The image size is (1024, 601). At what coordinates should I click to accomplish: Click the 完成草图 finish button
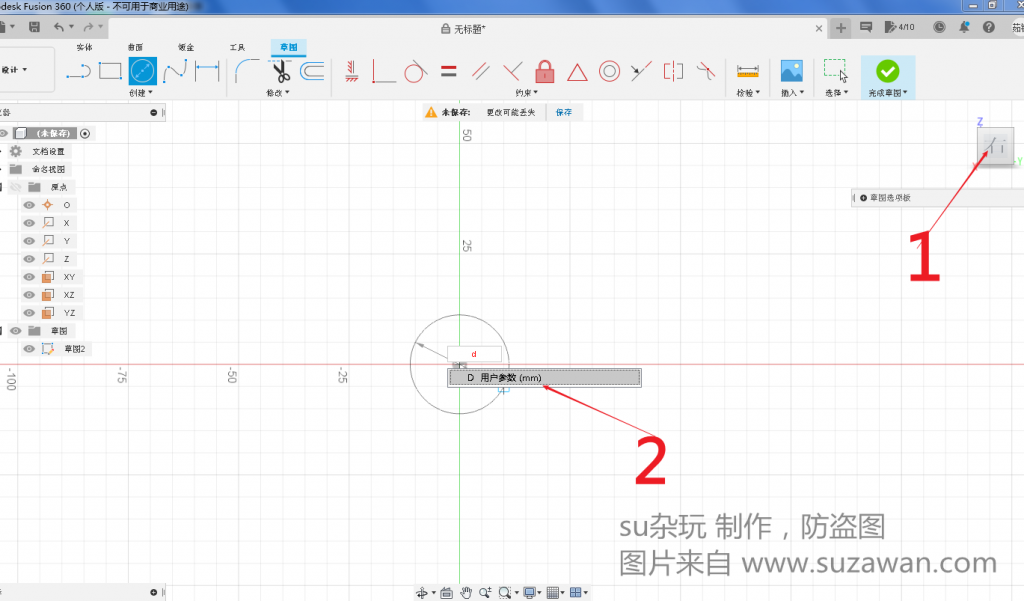[x=888, y=77]
